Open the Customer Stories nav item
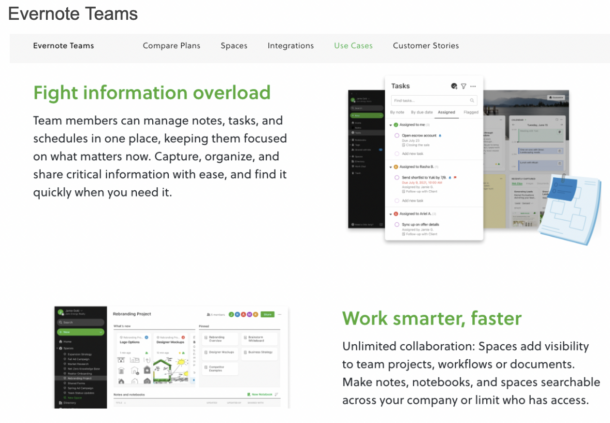The height and width of the screenshot is (423, 610). coord(426,46)
